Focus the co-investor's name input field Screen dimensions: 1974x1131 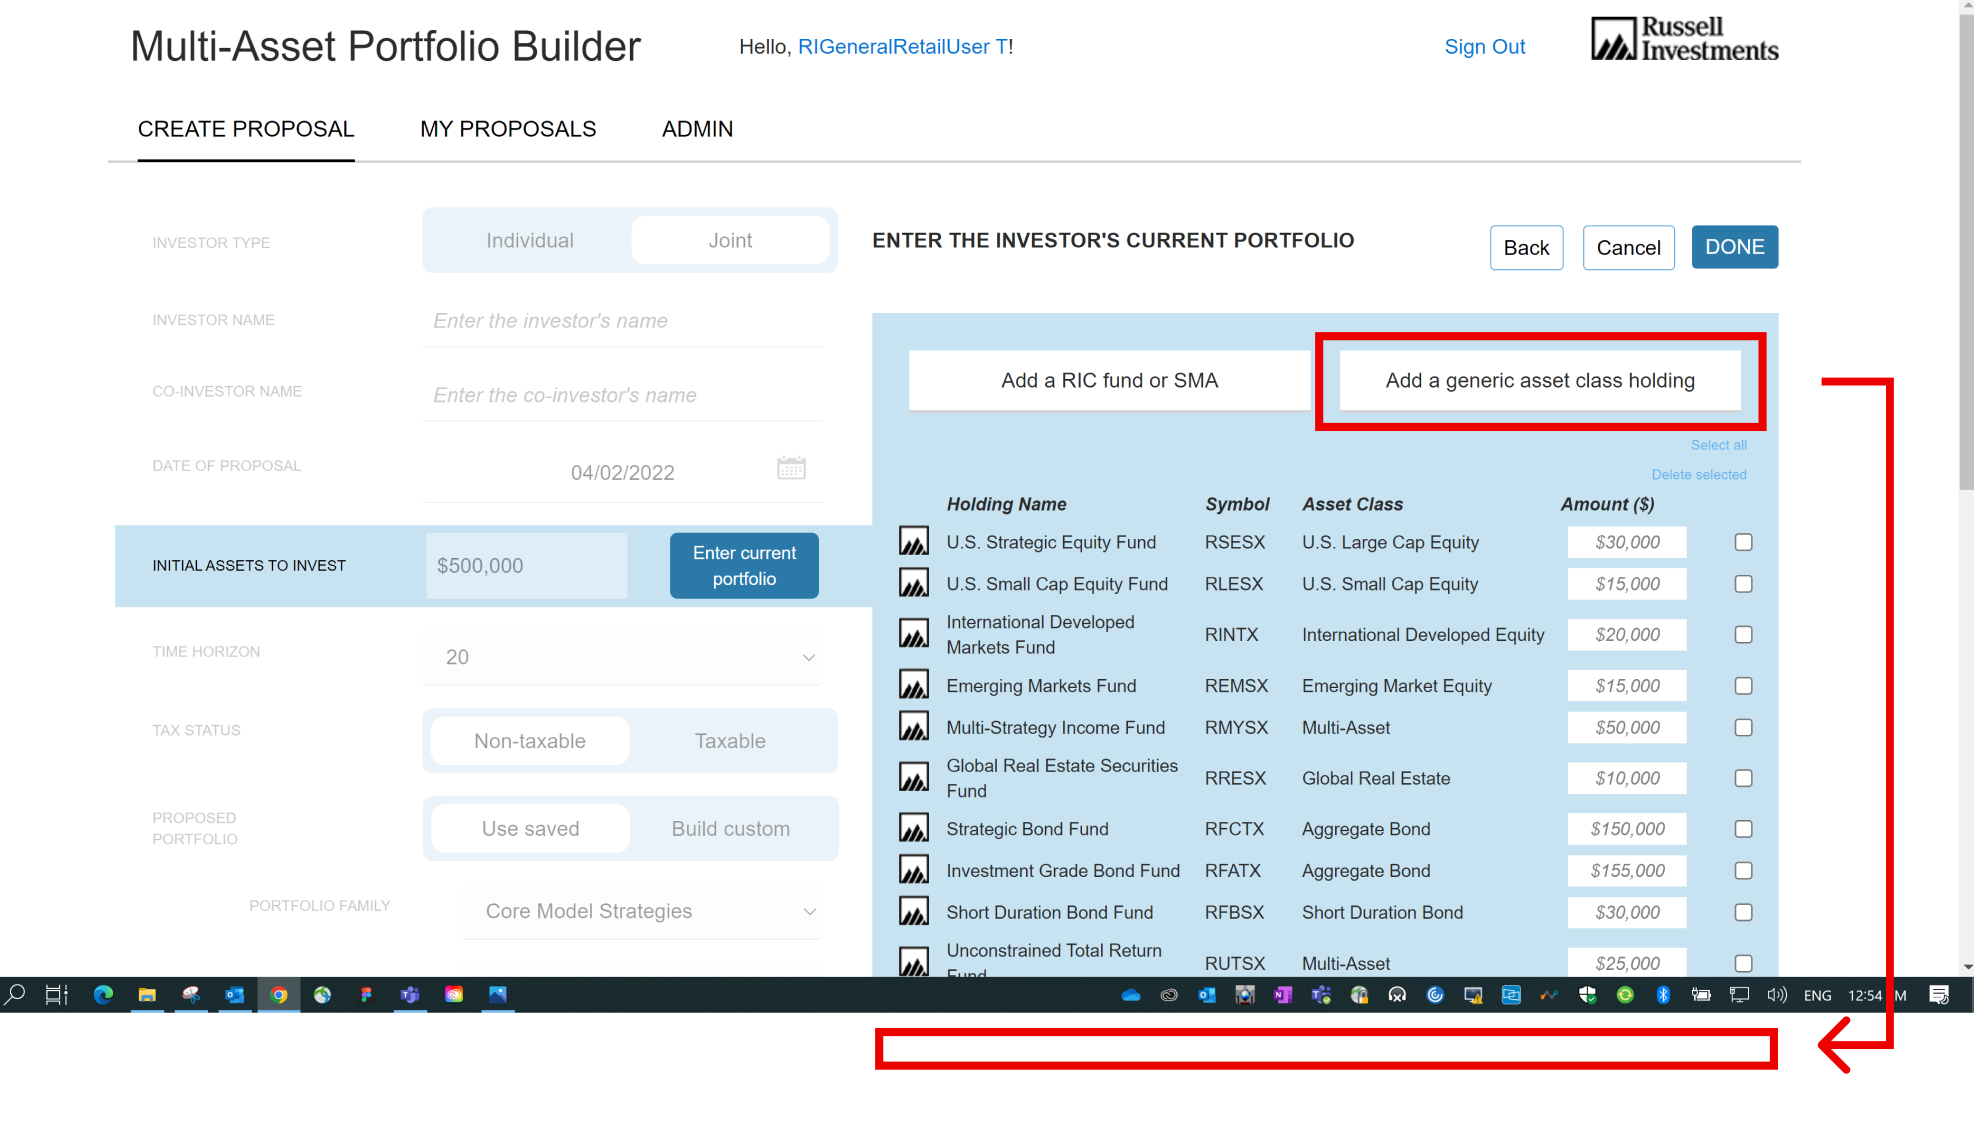[622, 395]
